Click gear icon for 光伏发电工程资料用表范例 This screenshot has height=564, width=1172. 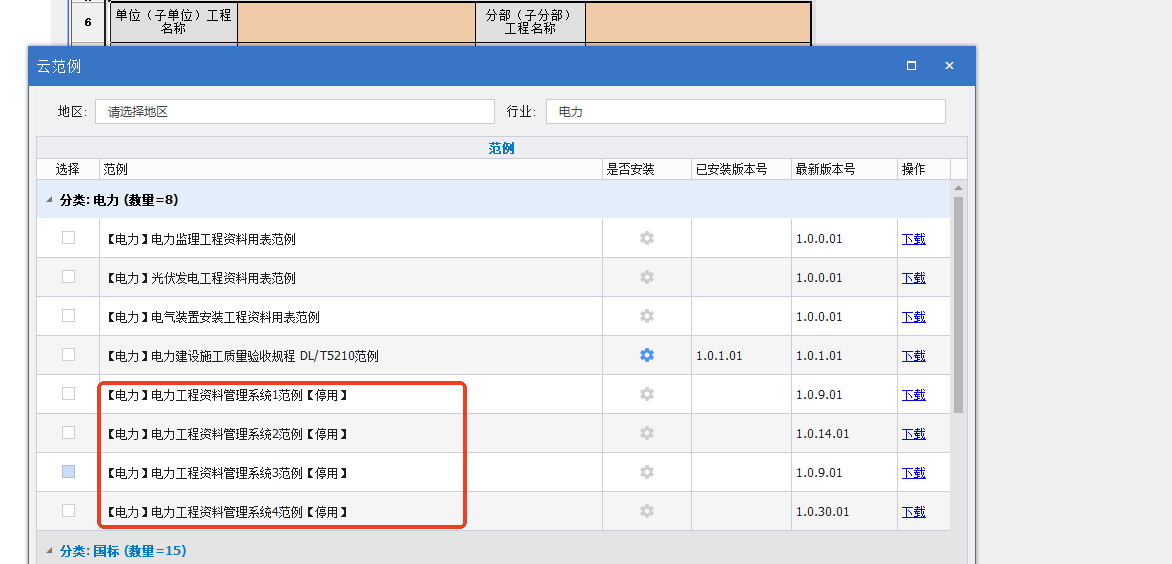(647, 277)
